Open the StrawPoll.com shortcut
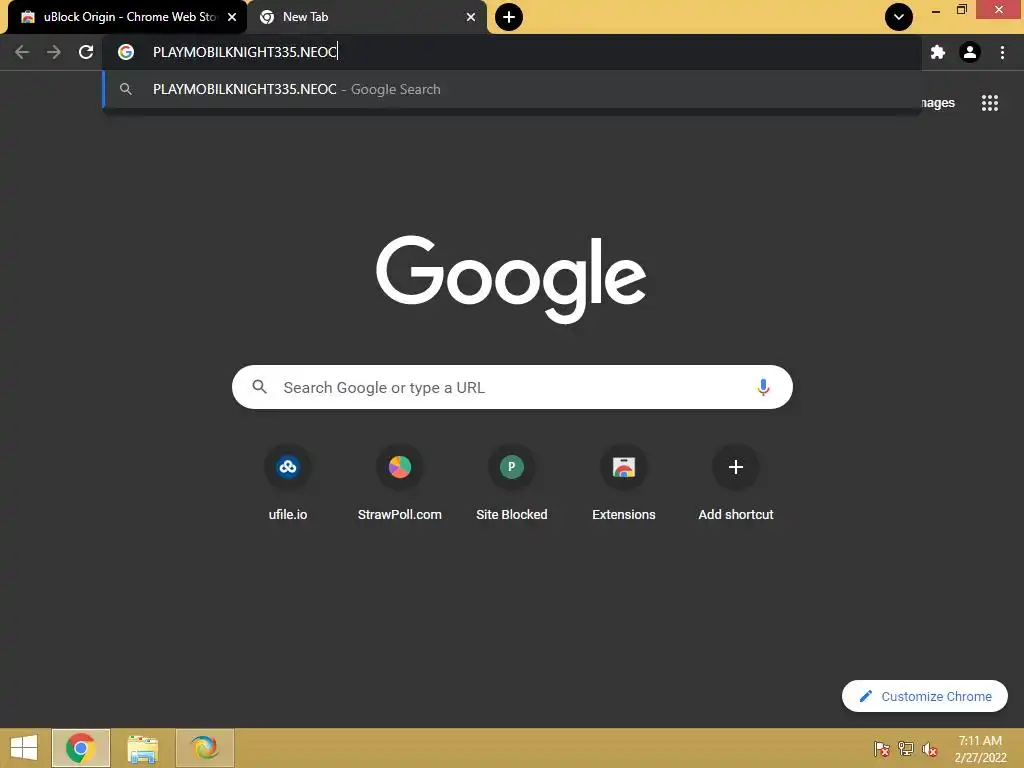Image resolution: width=1024 pixels, height=768 pixels. pos(400,483)
